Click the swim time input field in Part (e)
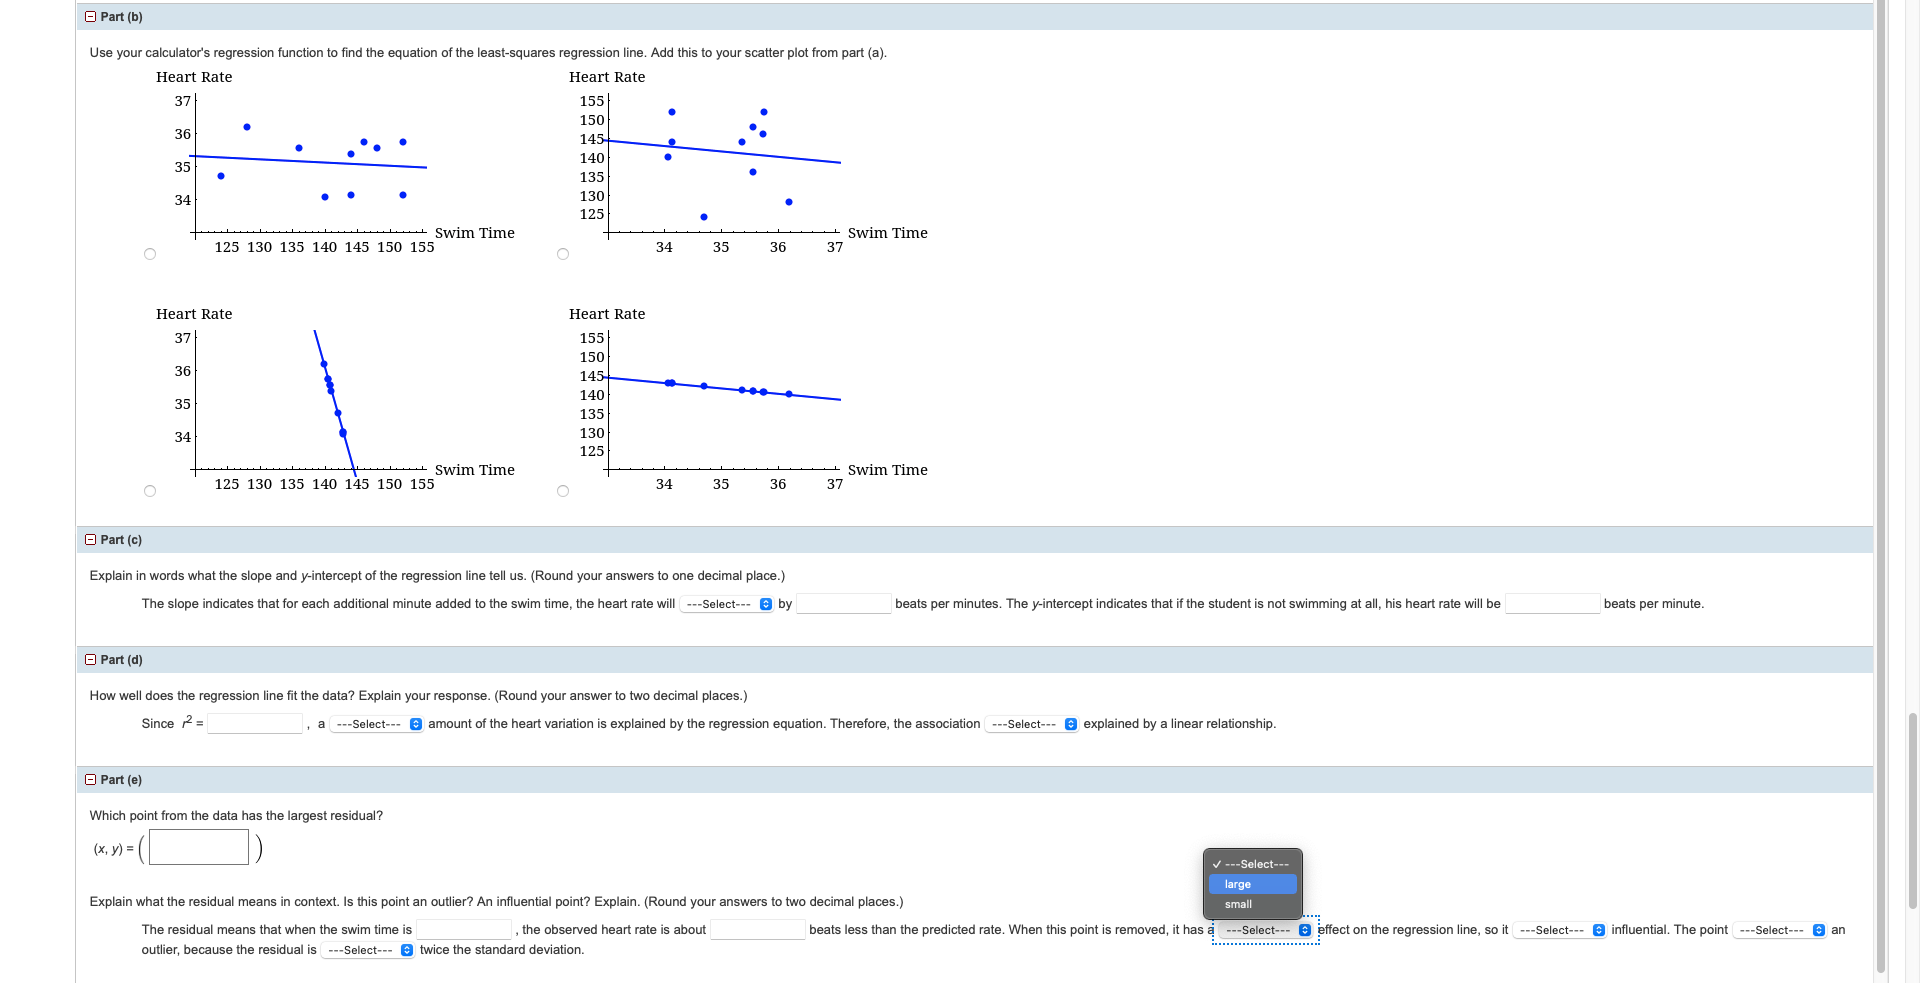 click(x=463, y=929)
